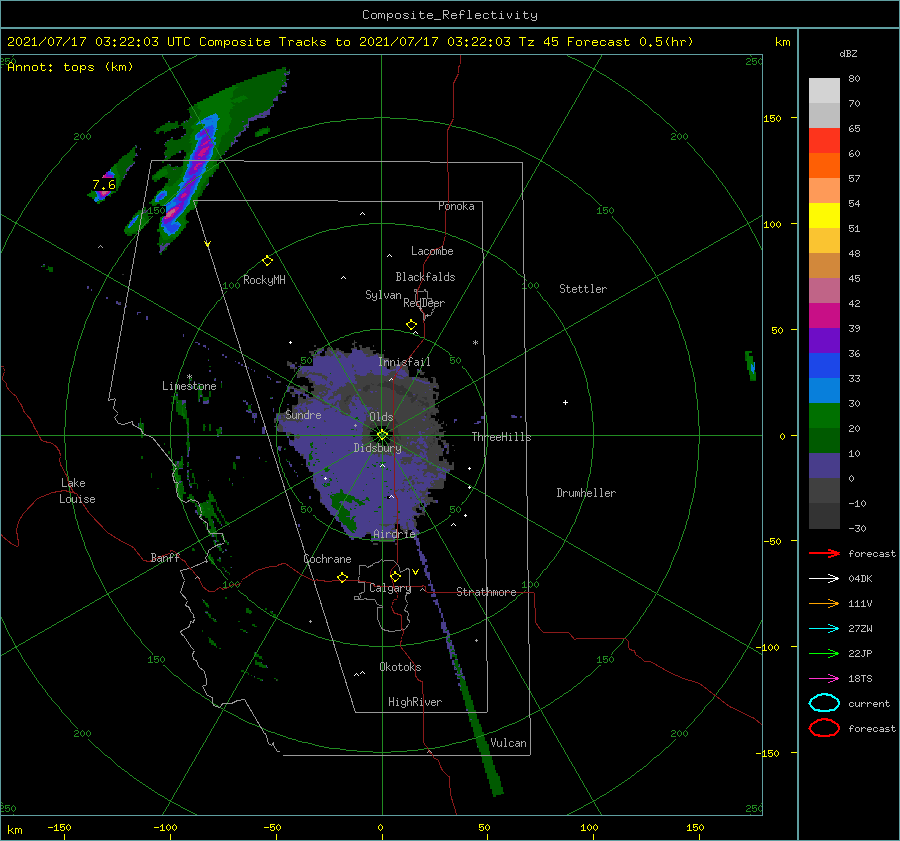900x841 pixels.
Task: Click the 20 dBZ green color swatch
Action: tap(824, 416)
